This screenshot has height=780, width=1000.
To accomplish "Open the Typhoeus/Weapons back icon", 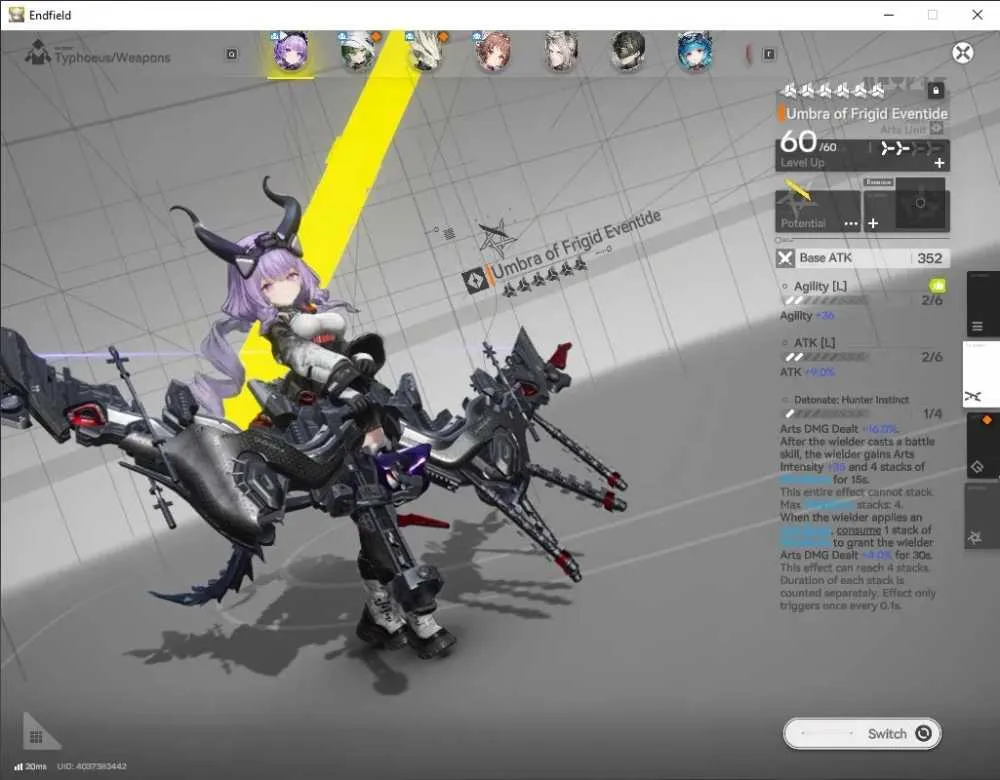I will coord(38,53).
